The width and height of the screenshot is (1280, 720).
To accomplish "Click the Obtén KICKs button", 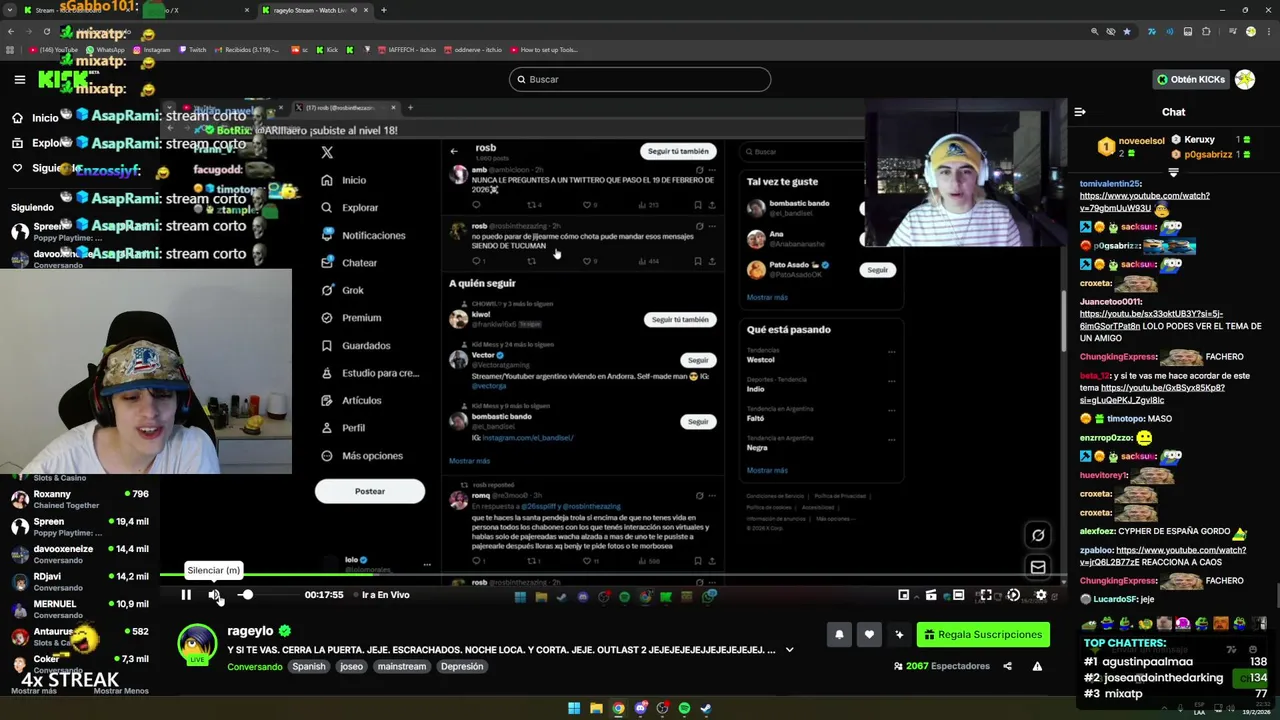I will [1190, 79].
